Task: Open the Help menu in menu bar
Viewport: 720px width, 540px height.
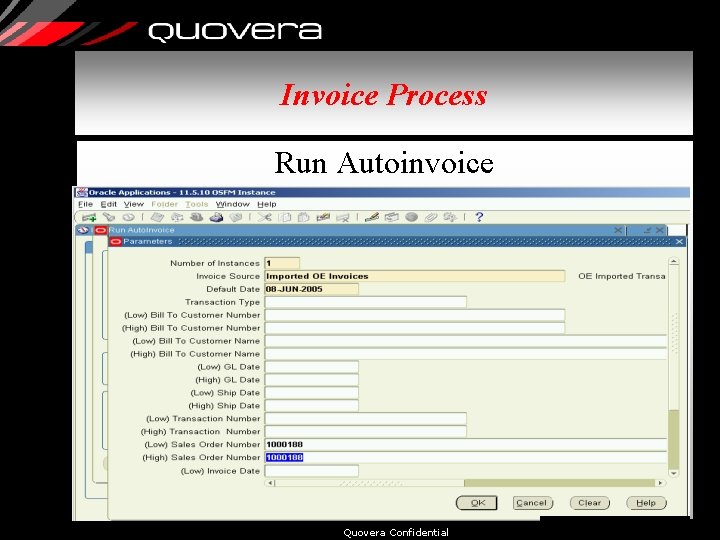Action: tap(267, 204)
